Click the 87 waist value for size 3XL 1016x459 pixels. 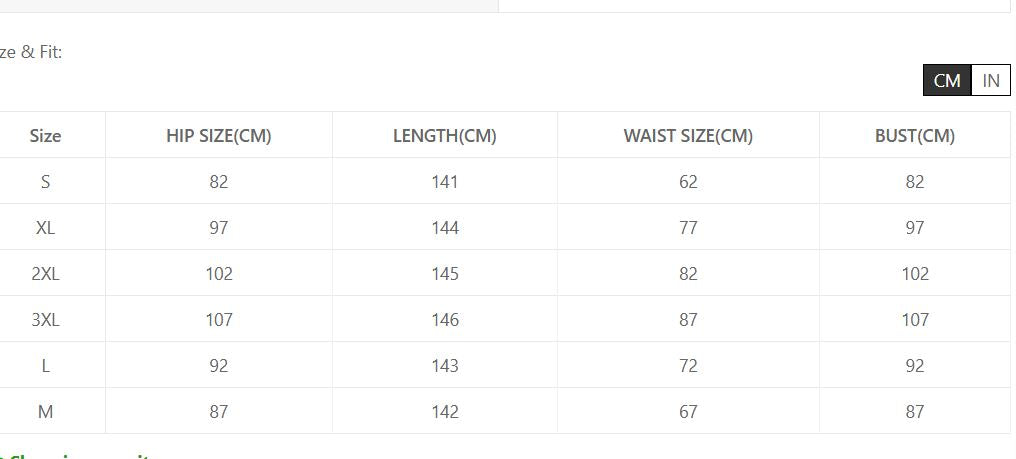click(x=688, y=320)
